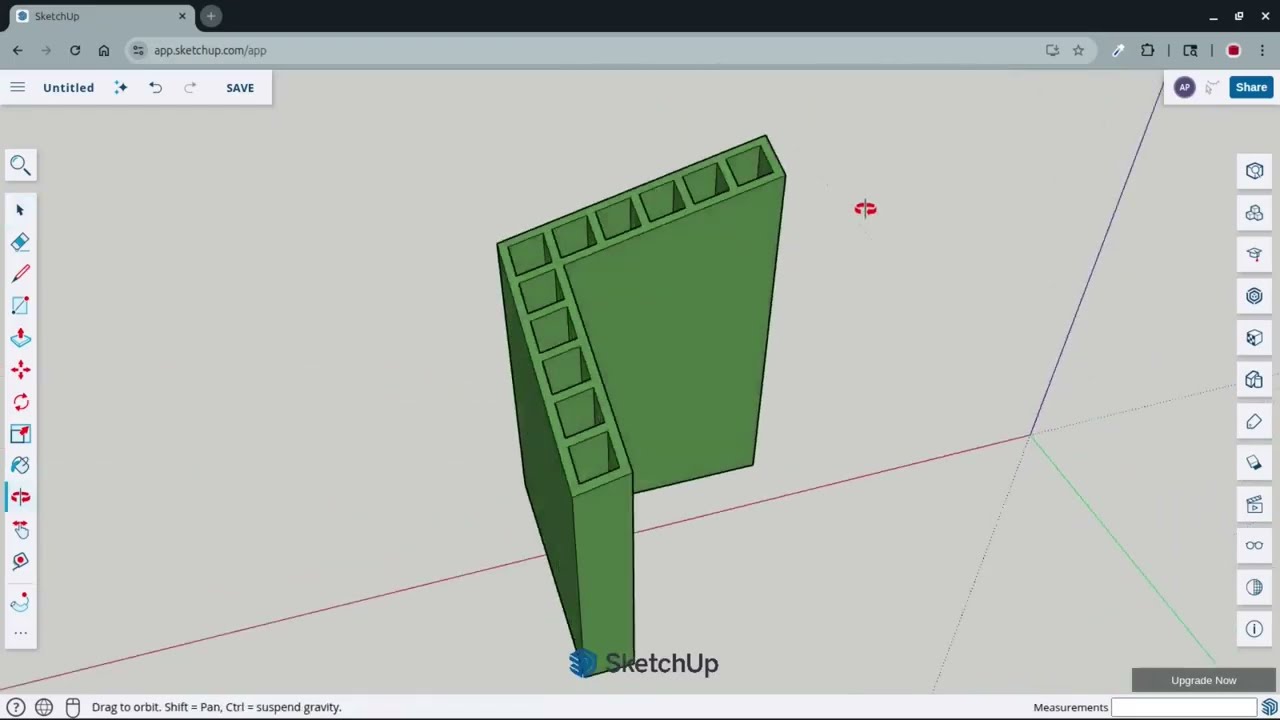Click the Untitled model name
This screenshot has height=720, width=1280.
[68, 87]
